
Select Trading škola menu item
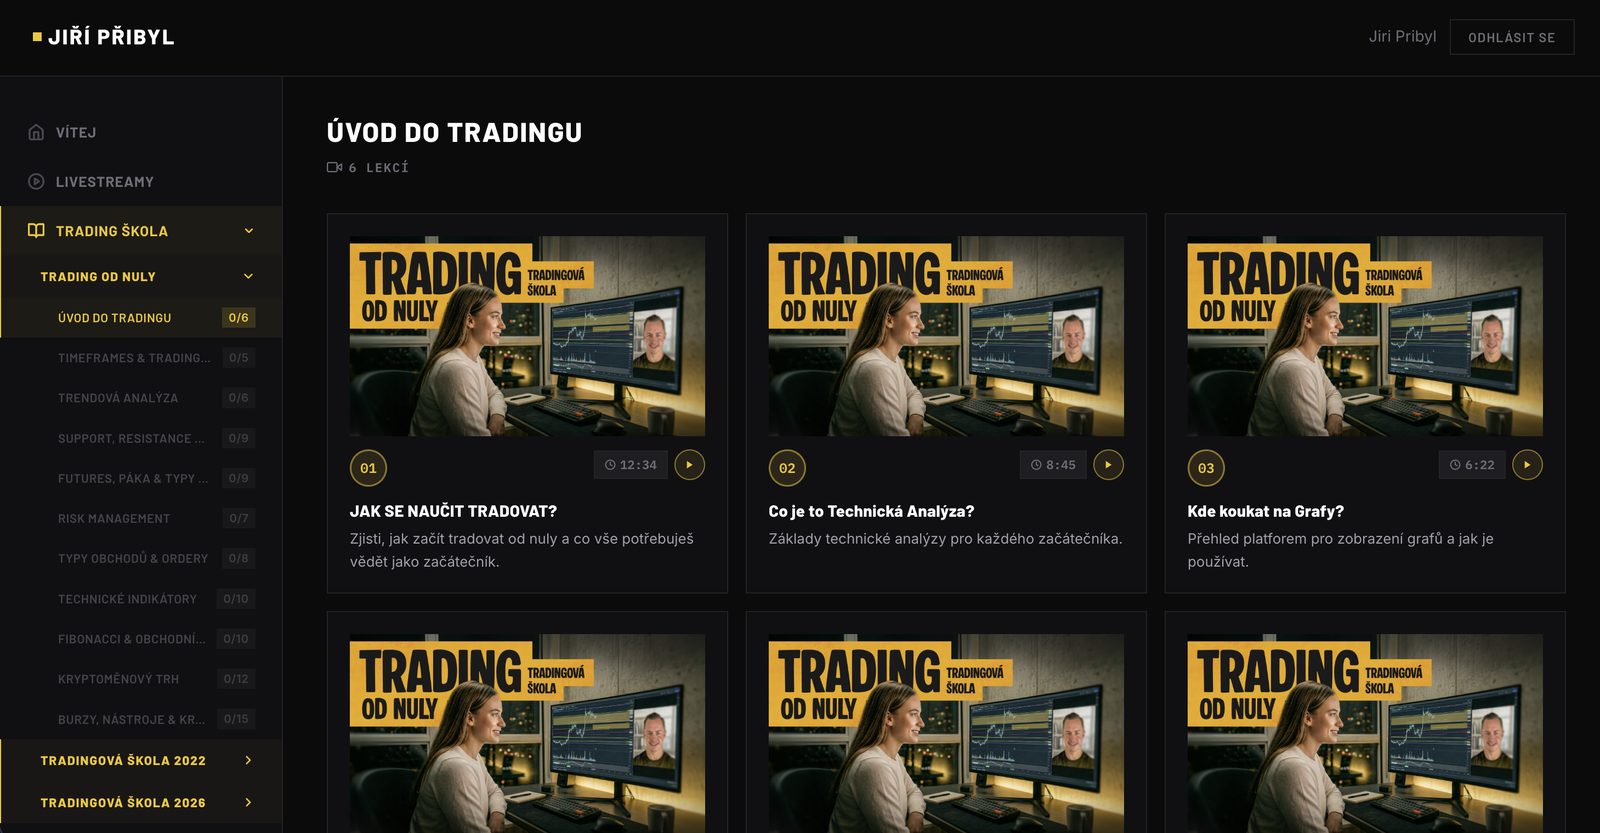(x=141, y=231)
